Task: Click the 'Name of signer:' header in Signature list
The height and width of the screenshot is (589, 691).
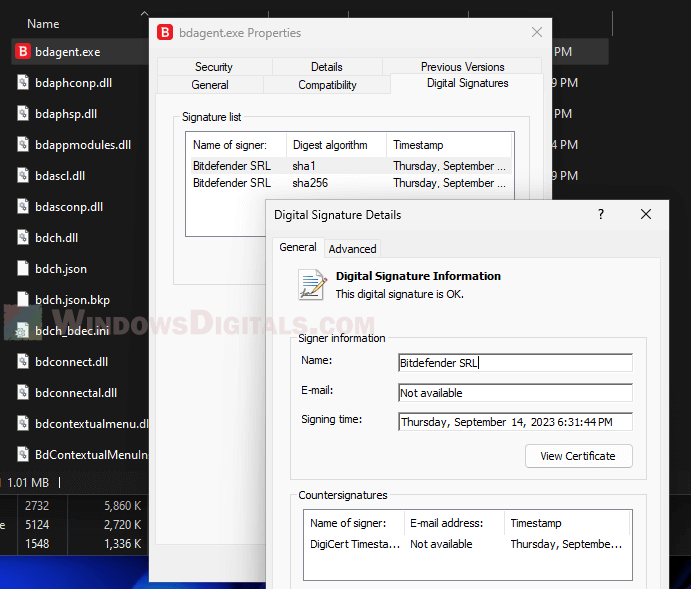Action: 238,145
